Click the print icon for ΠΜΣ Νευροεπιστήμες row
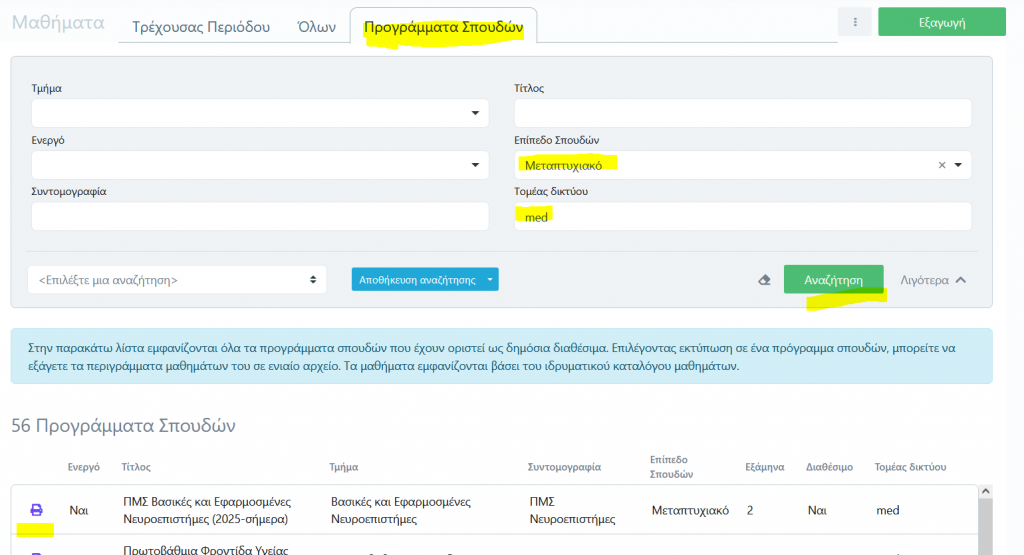Screen dimensions: 1024x555 37,510
